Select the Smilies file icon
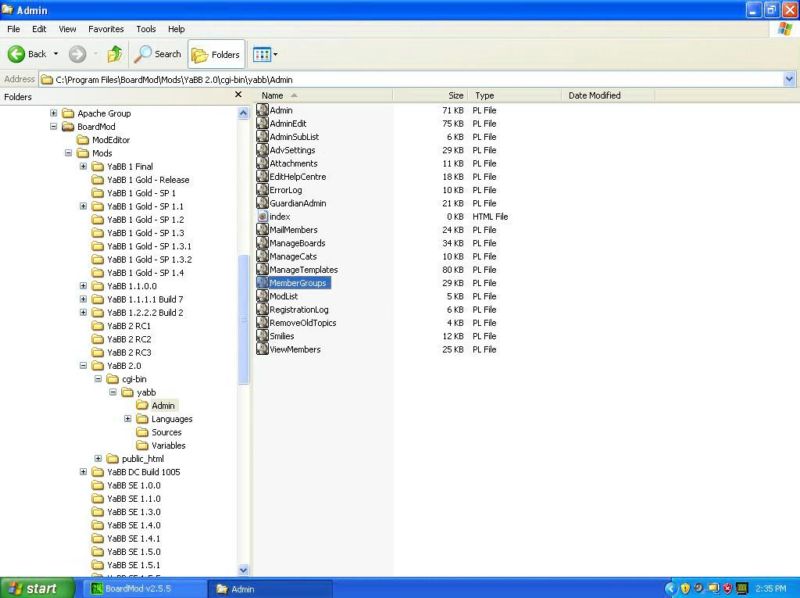The width and height of the screenshot is (800, 598). [262, 336]
